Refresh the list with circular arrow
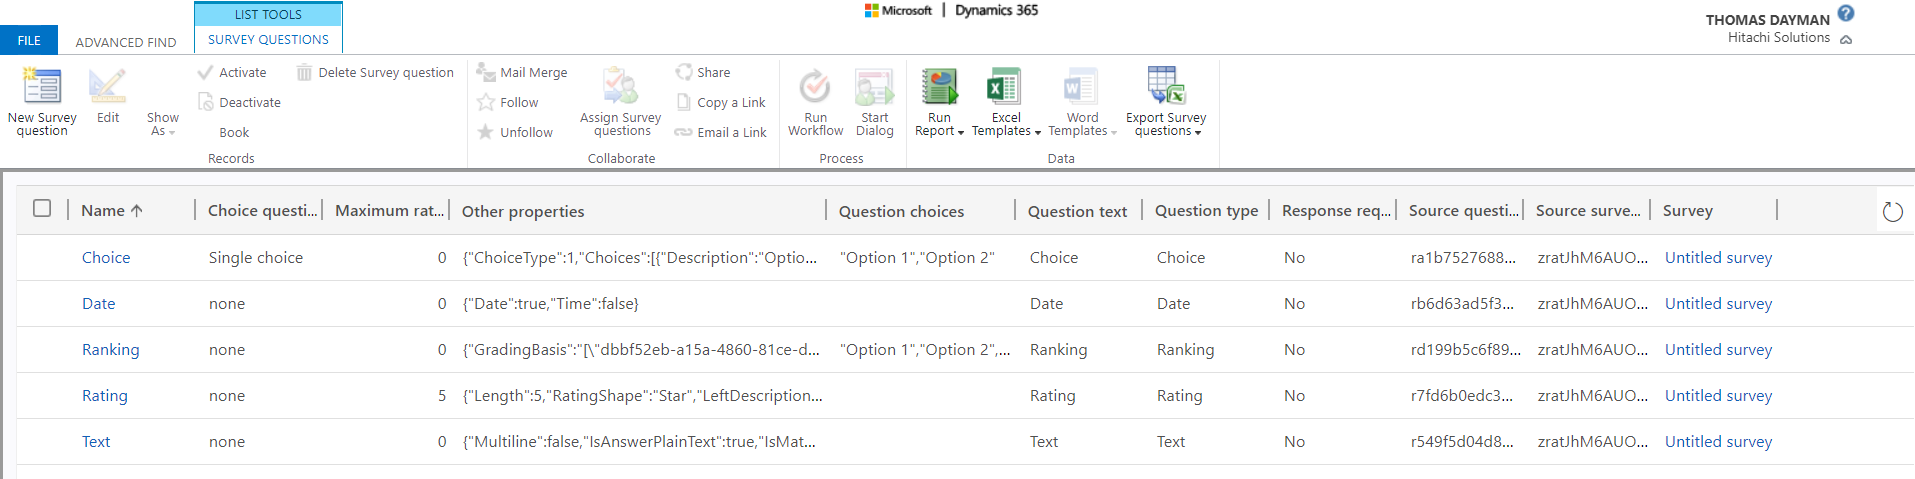This screenshot has height=479, width=1915. click(1892, 211)
